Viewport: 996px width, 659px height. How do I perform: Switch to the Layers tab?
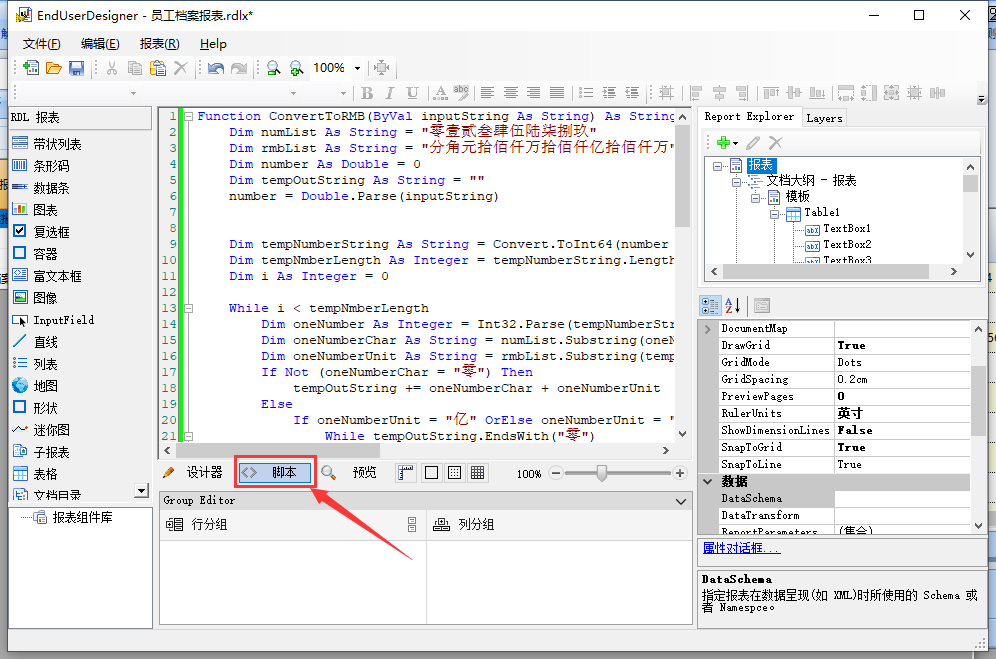point(824,118)
